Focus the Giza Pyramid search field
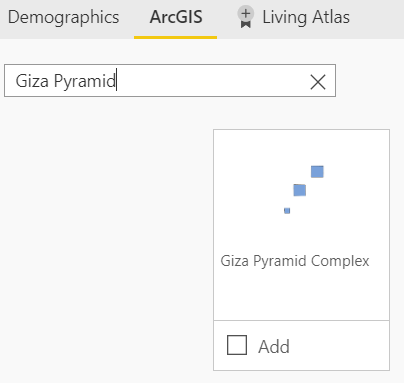This screenshot has width=404, height=383. point(170,81)
